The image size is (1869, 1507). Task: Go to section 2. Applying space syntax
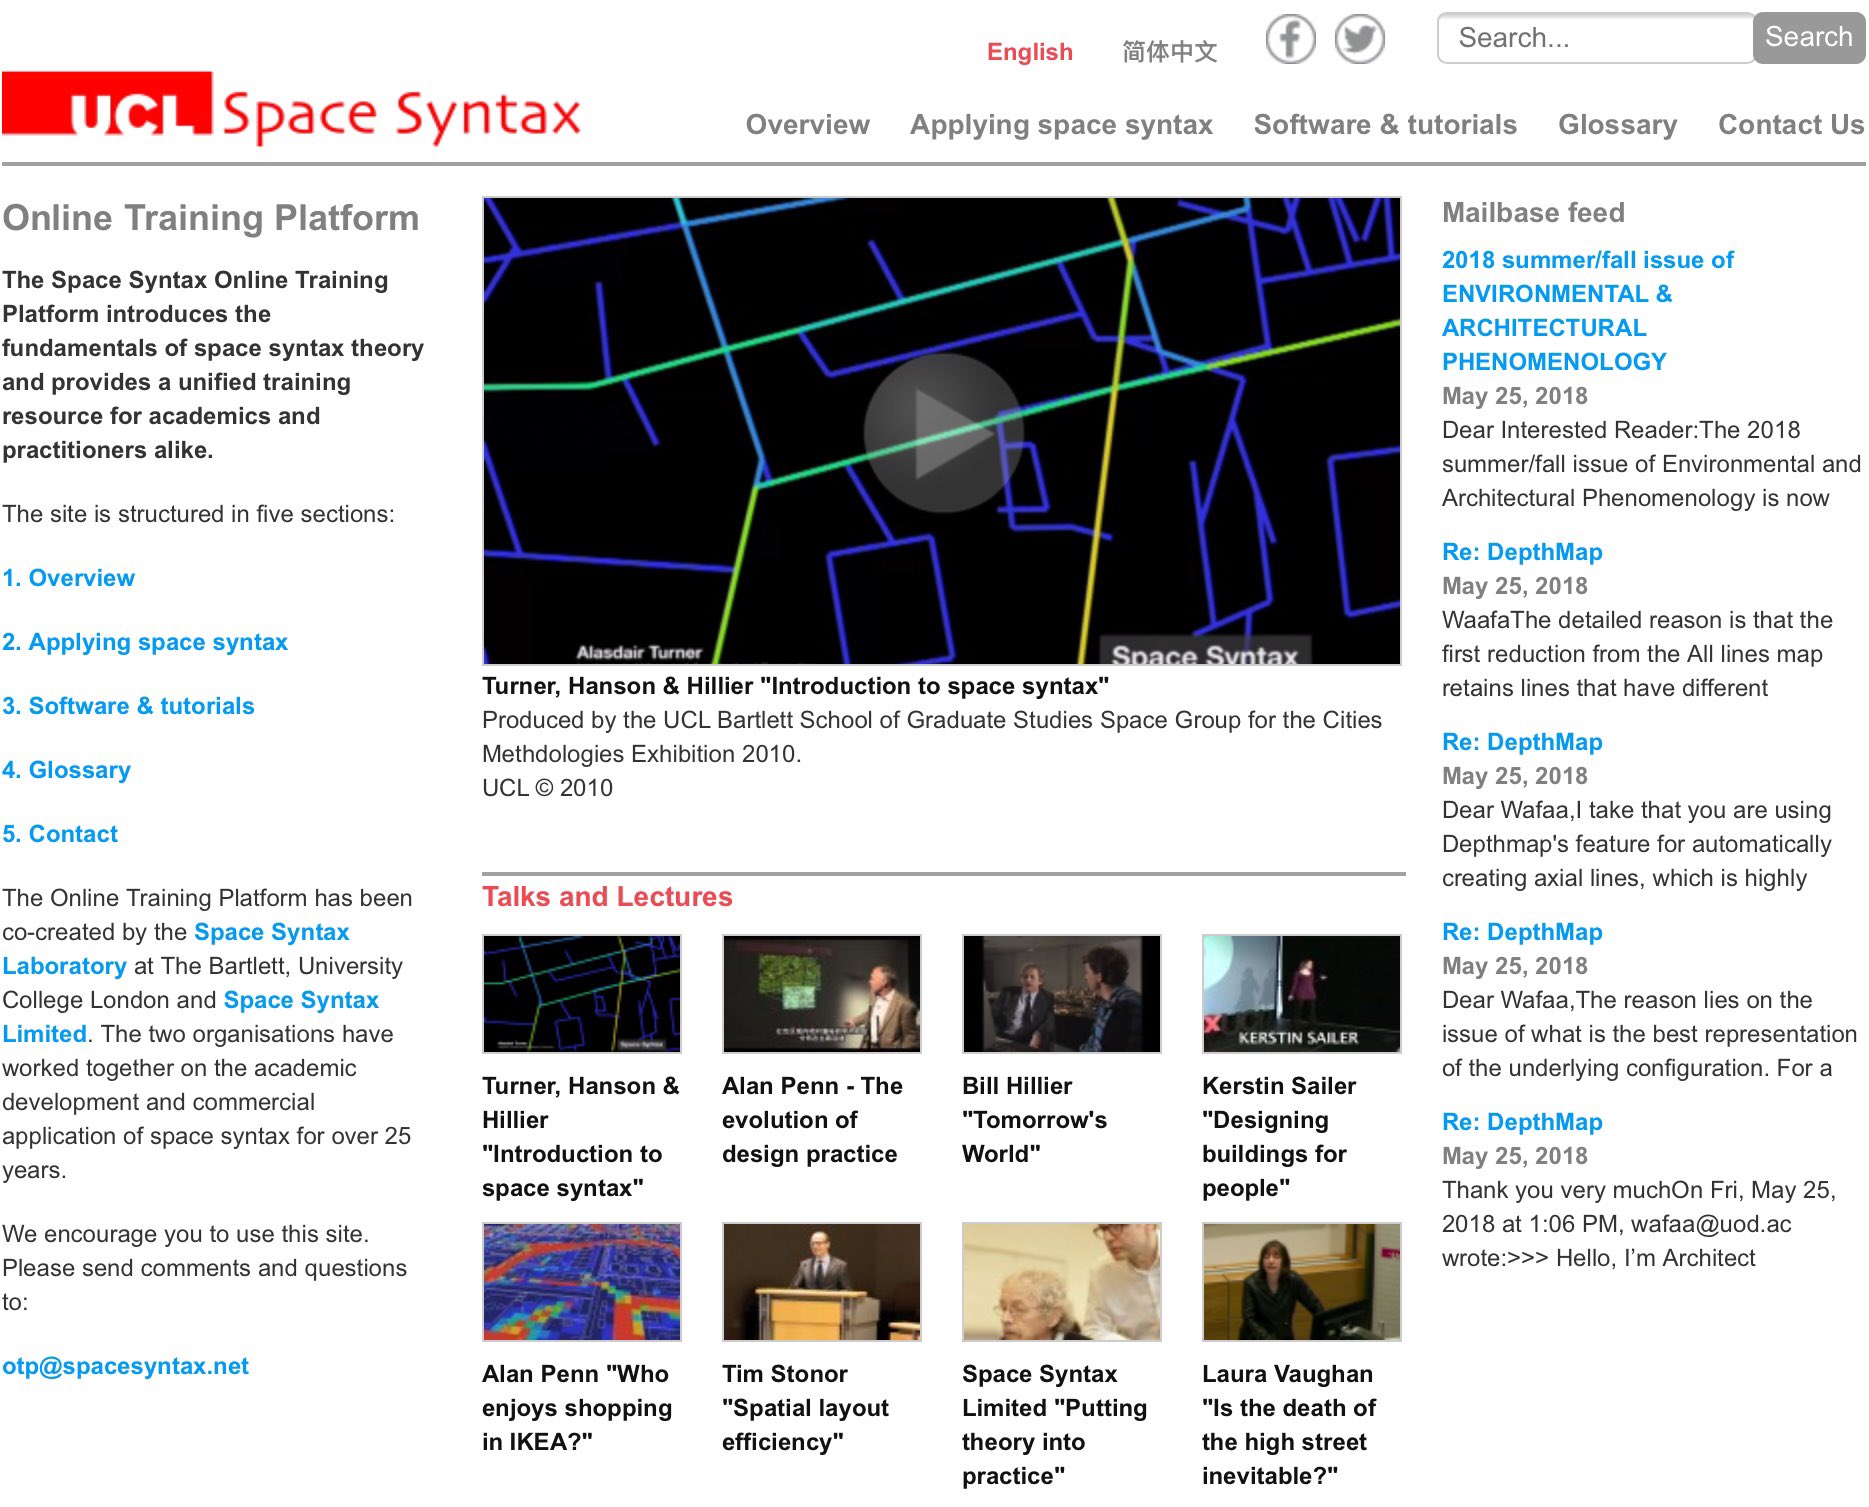point(145,642)
